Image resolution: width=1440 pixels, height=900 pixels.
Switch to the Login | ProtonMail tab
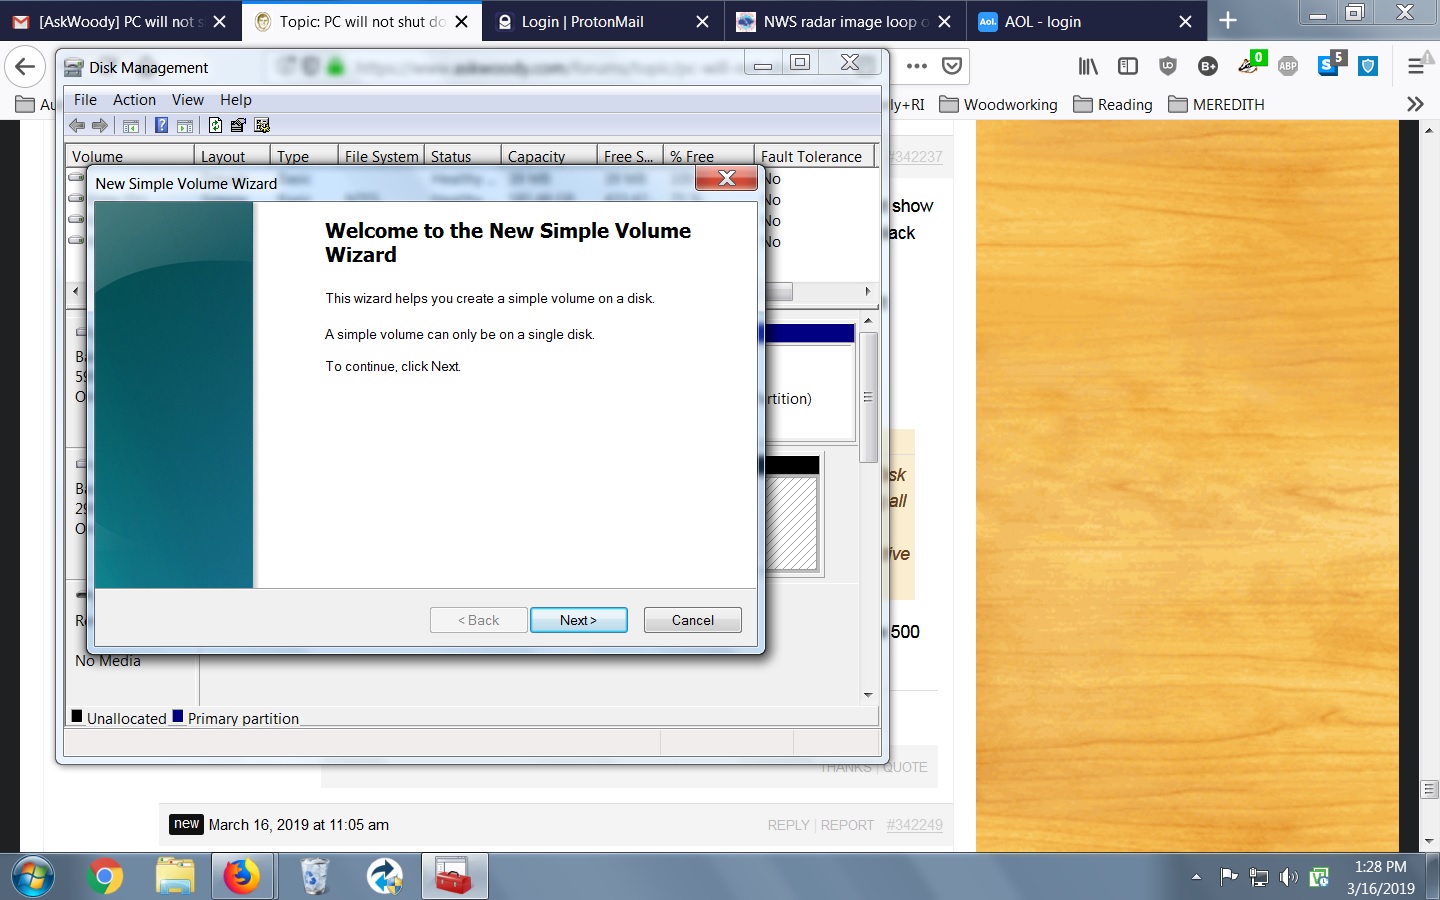[583, 21]
